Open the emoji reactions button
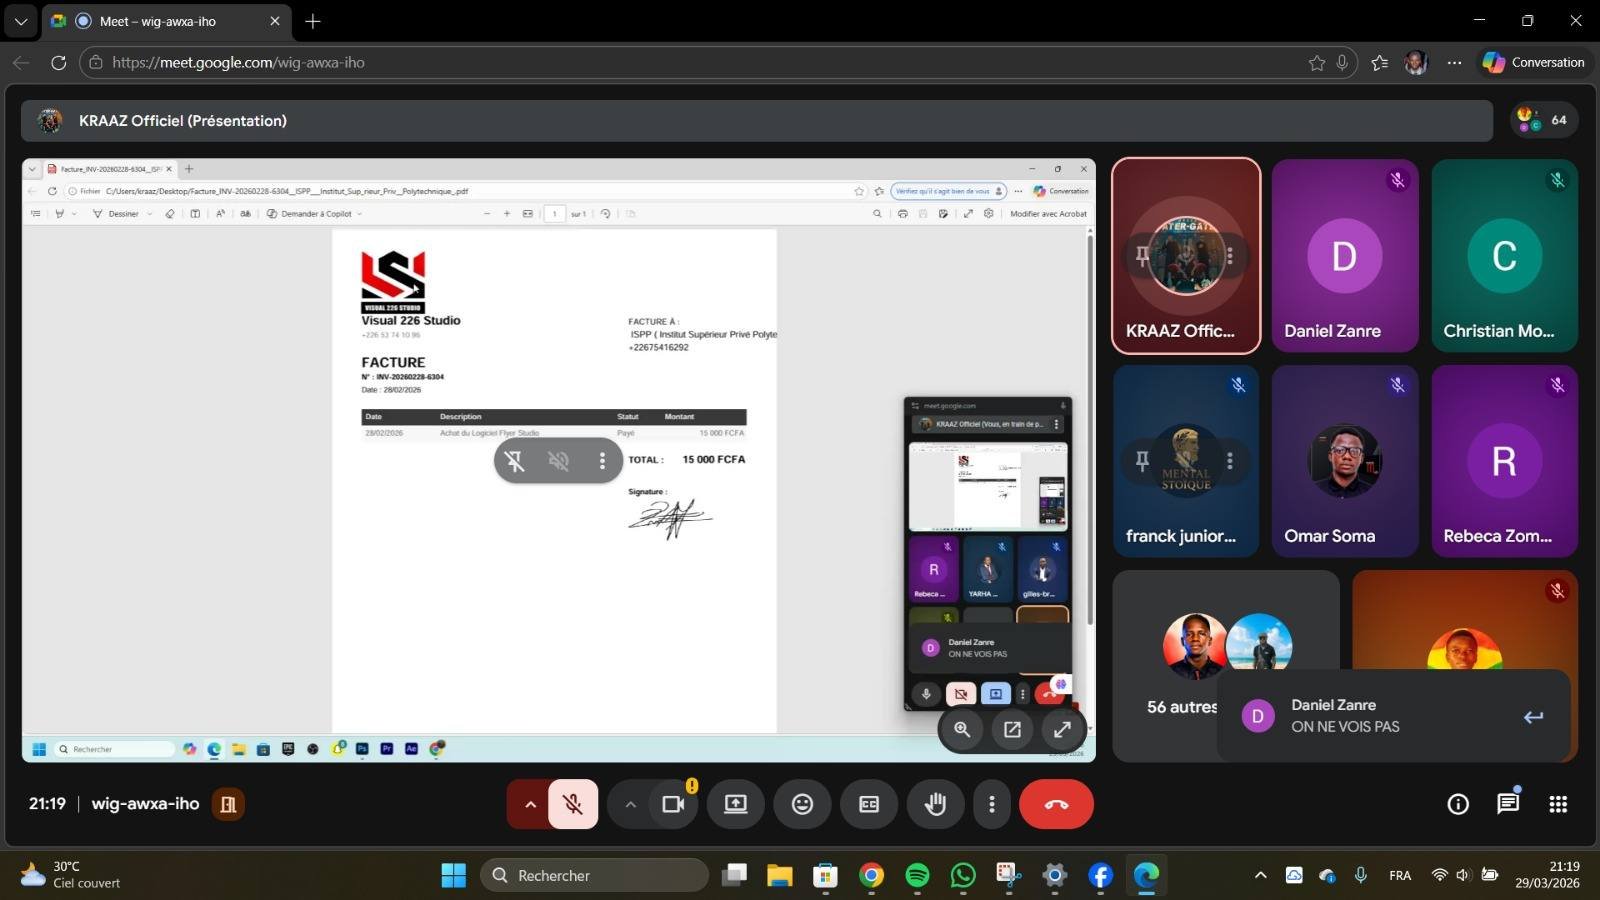Image resolution: width=1600 pixels, height=900 pixels. click(x=802, y=804)
